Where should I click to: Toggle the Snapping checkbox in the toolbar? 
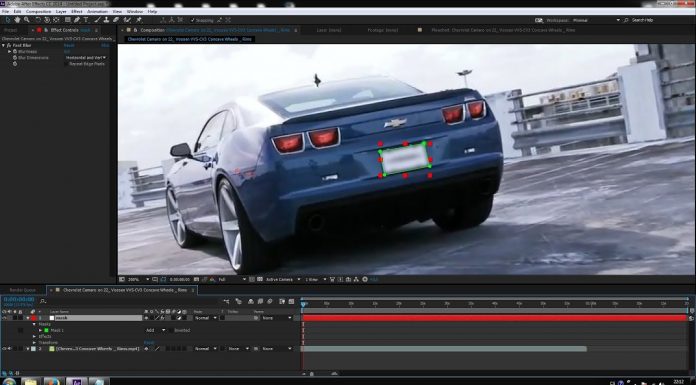pyautogui.click(x=192, y=20)
